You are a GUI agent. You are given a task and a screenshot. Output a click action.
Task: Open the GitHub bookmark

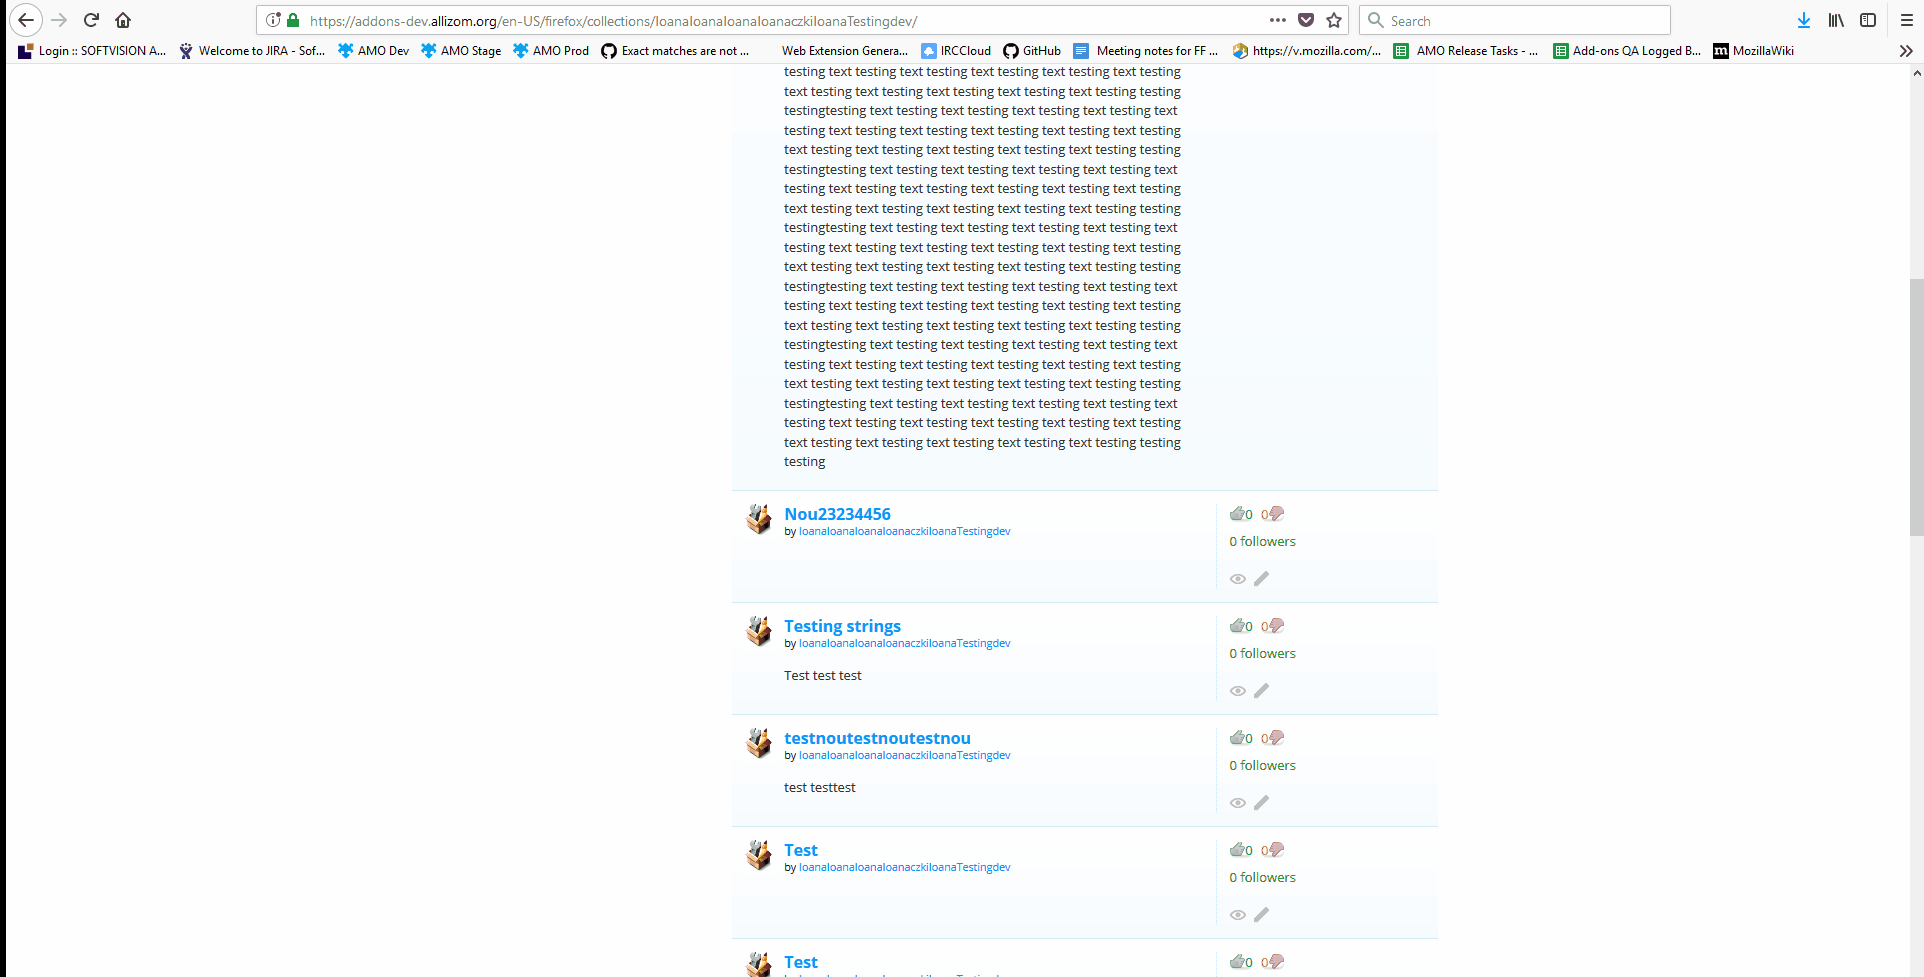pos(1032,51)
